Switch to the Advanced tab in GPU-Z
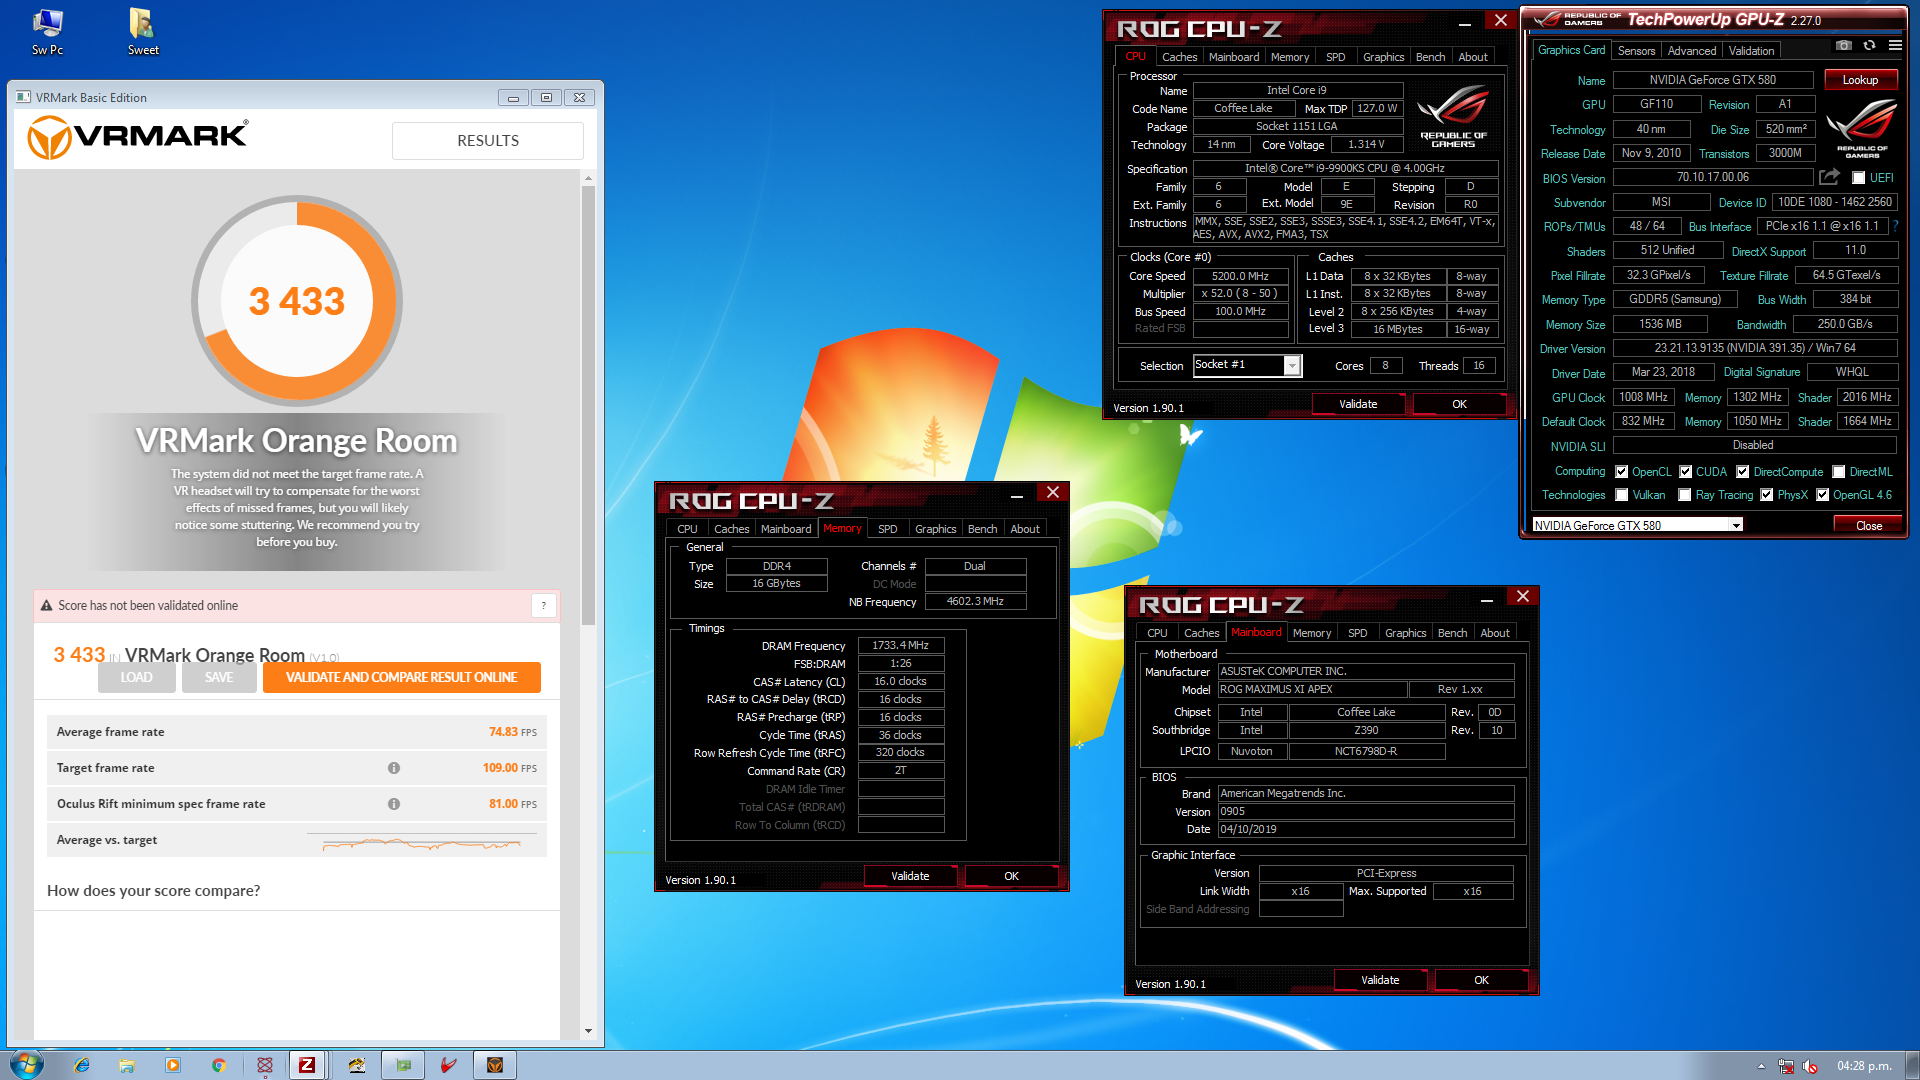The image size is (1920, 1080). coord(1692,51)
